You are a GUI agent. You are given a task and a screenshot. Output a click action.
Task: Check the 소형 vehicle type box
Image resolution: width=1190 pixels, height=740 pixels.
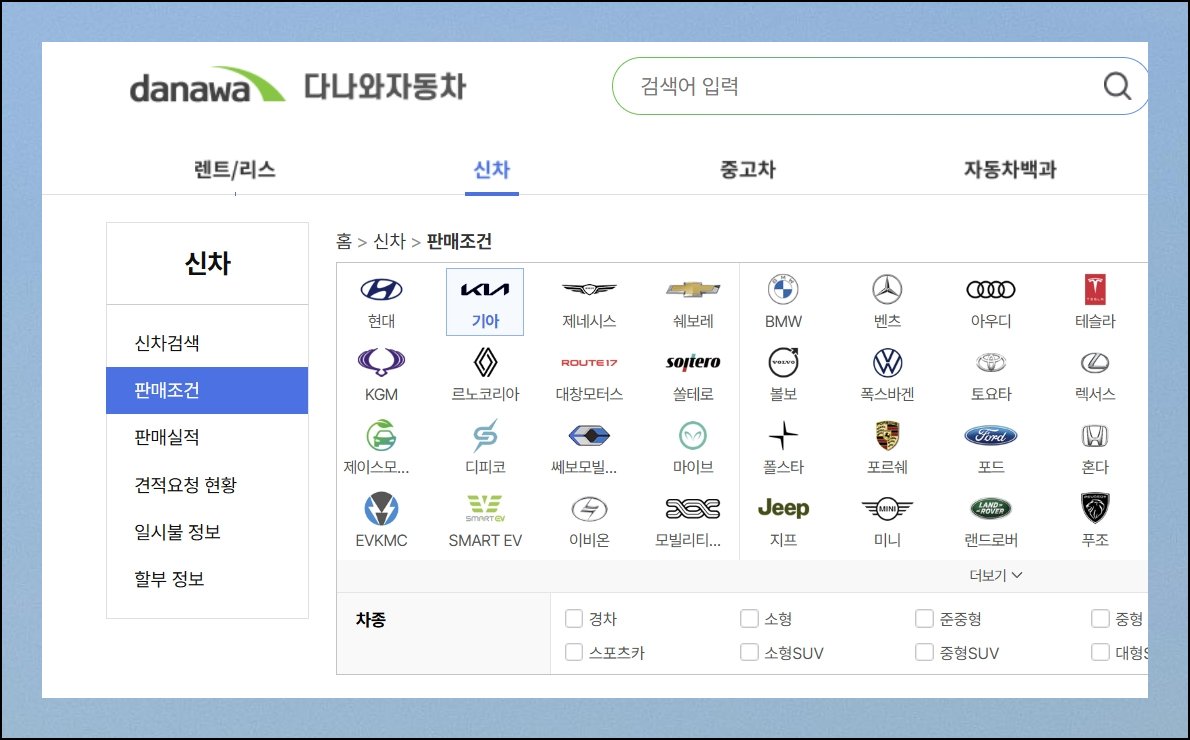point(749,619)
